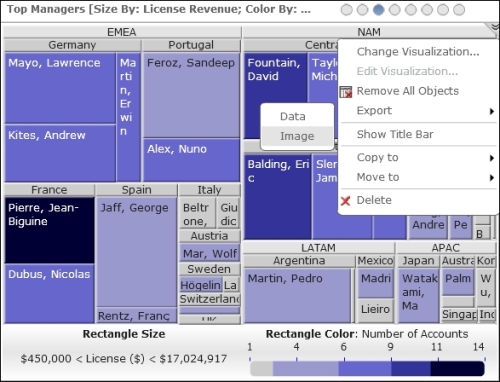Open the widget menu arrow at top right corner

(495, 27)
